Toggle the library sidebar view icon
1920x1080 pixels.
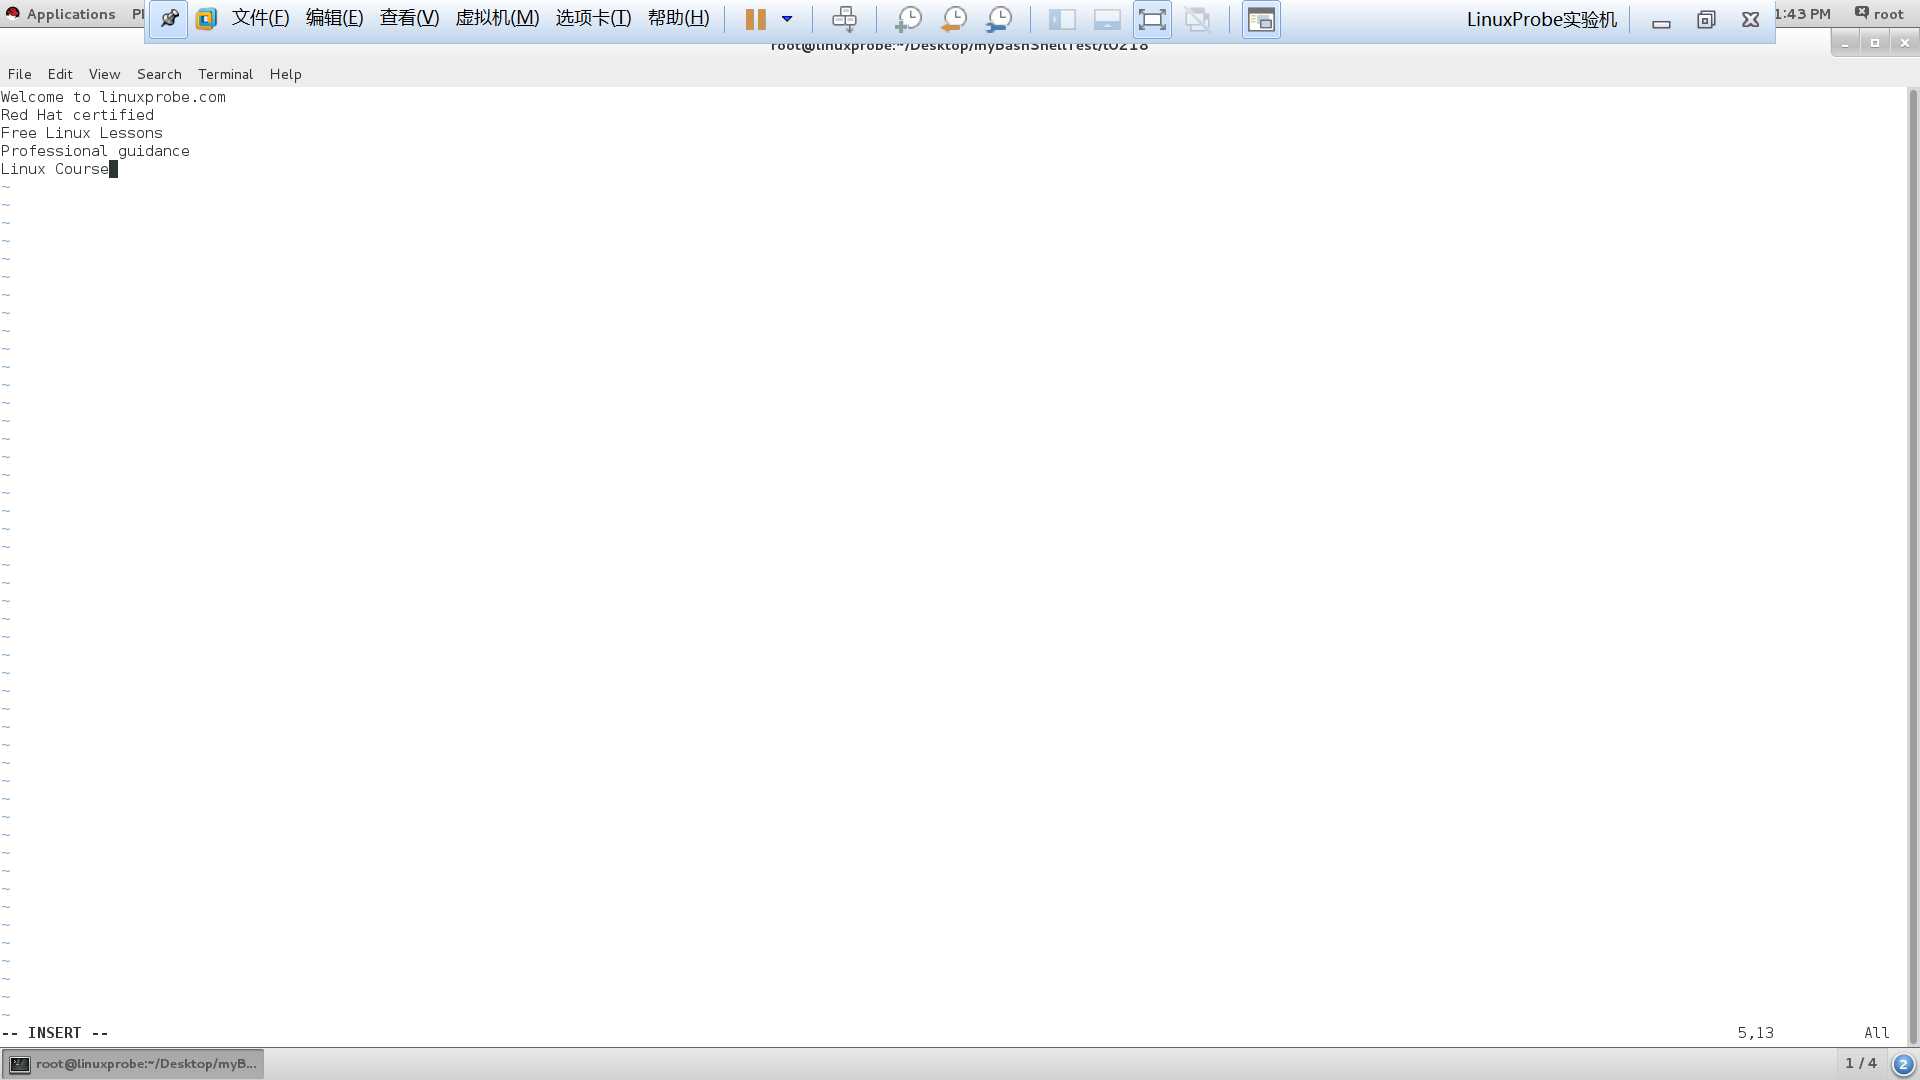pyautogui.click(x=1062, y=19)
